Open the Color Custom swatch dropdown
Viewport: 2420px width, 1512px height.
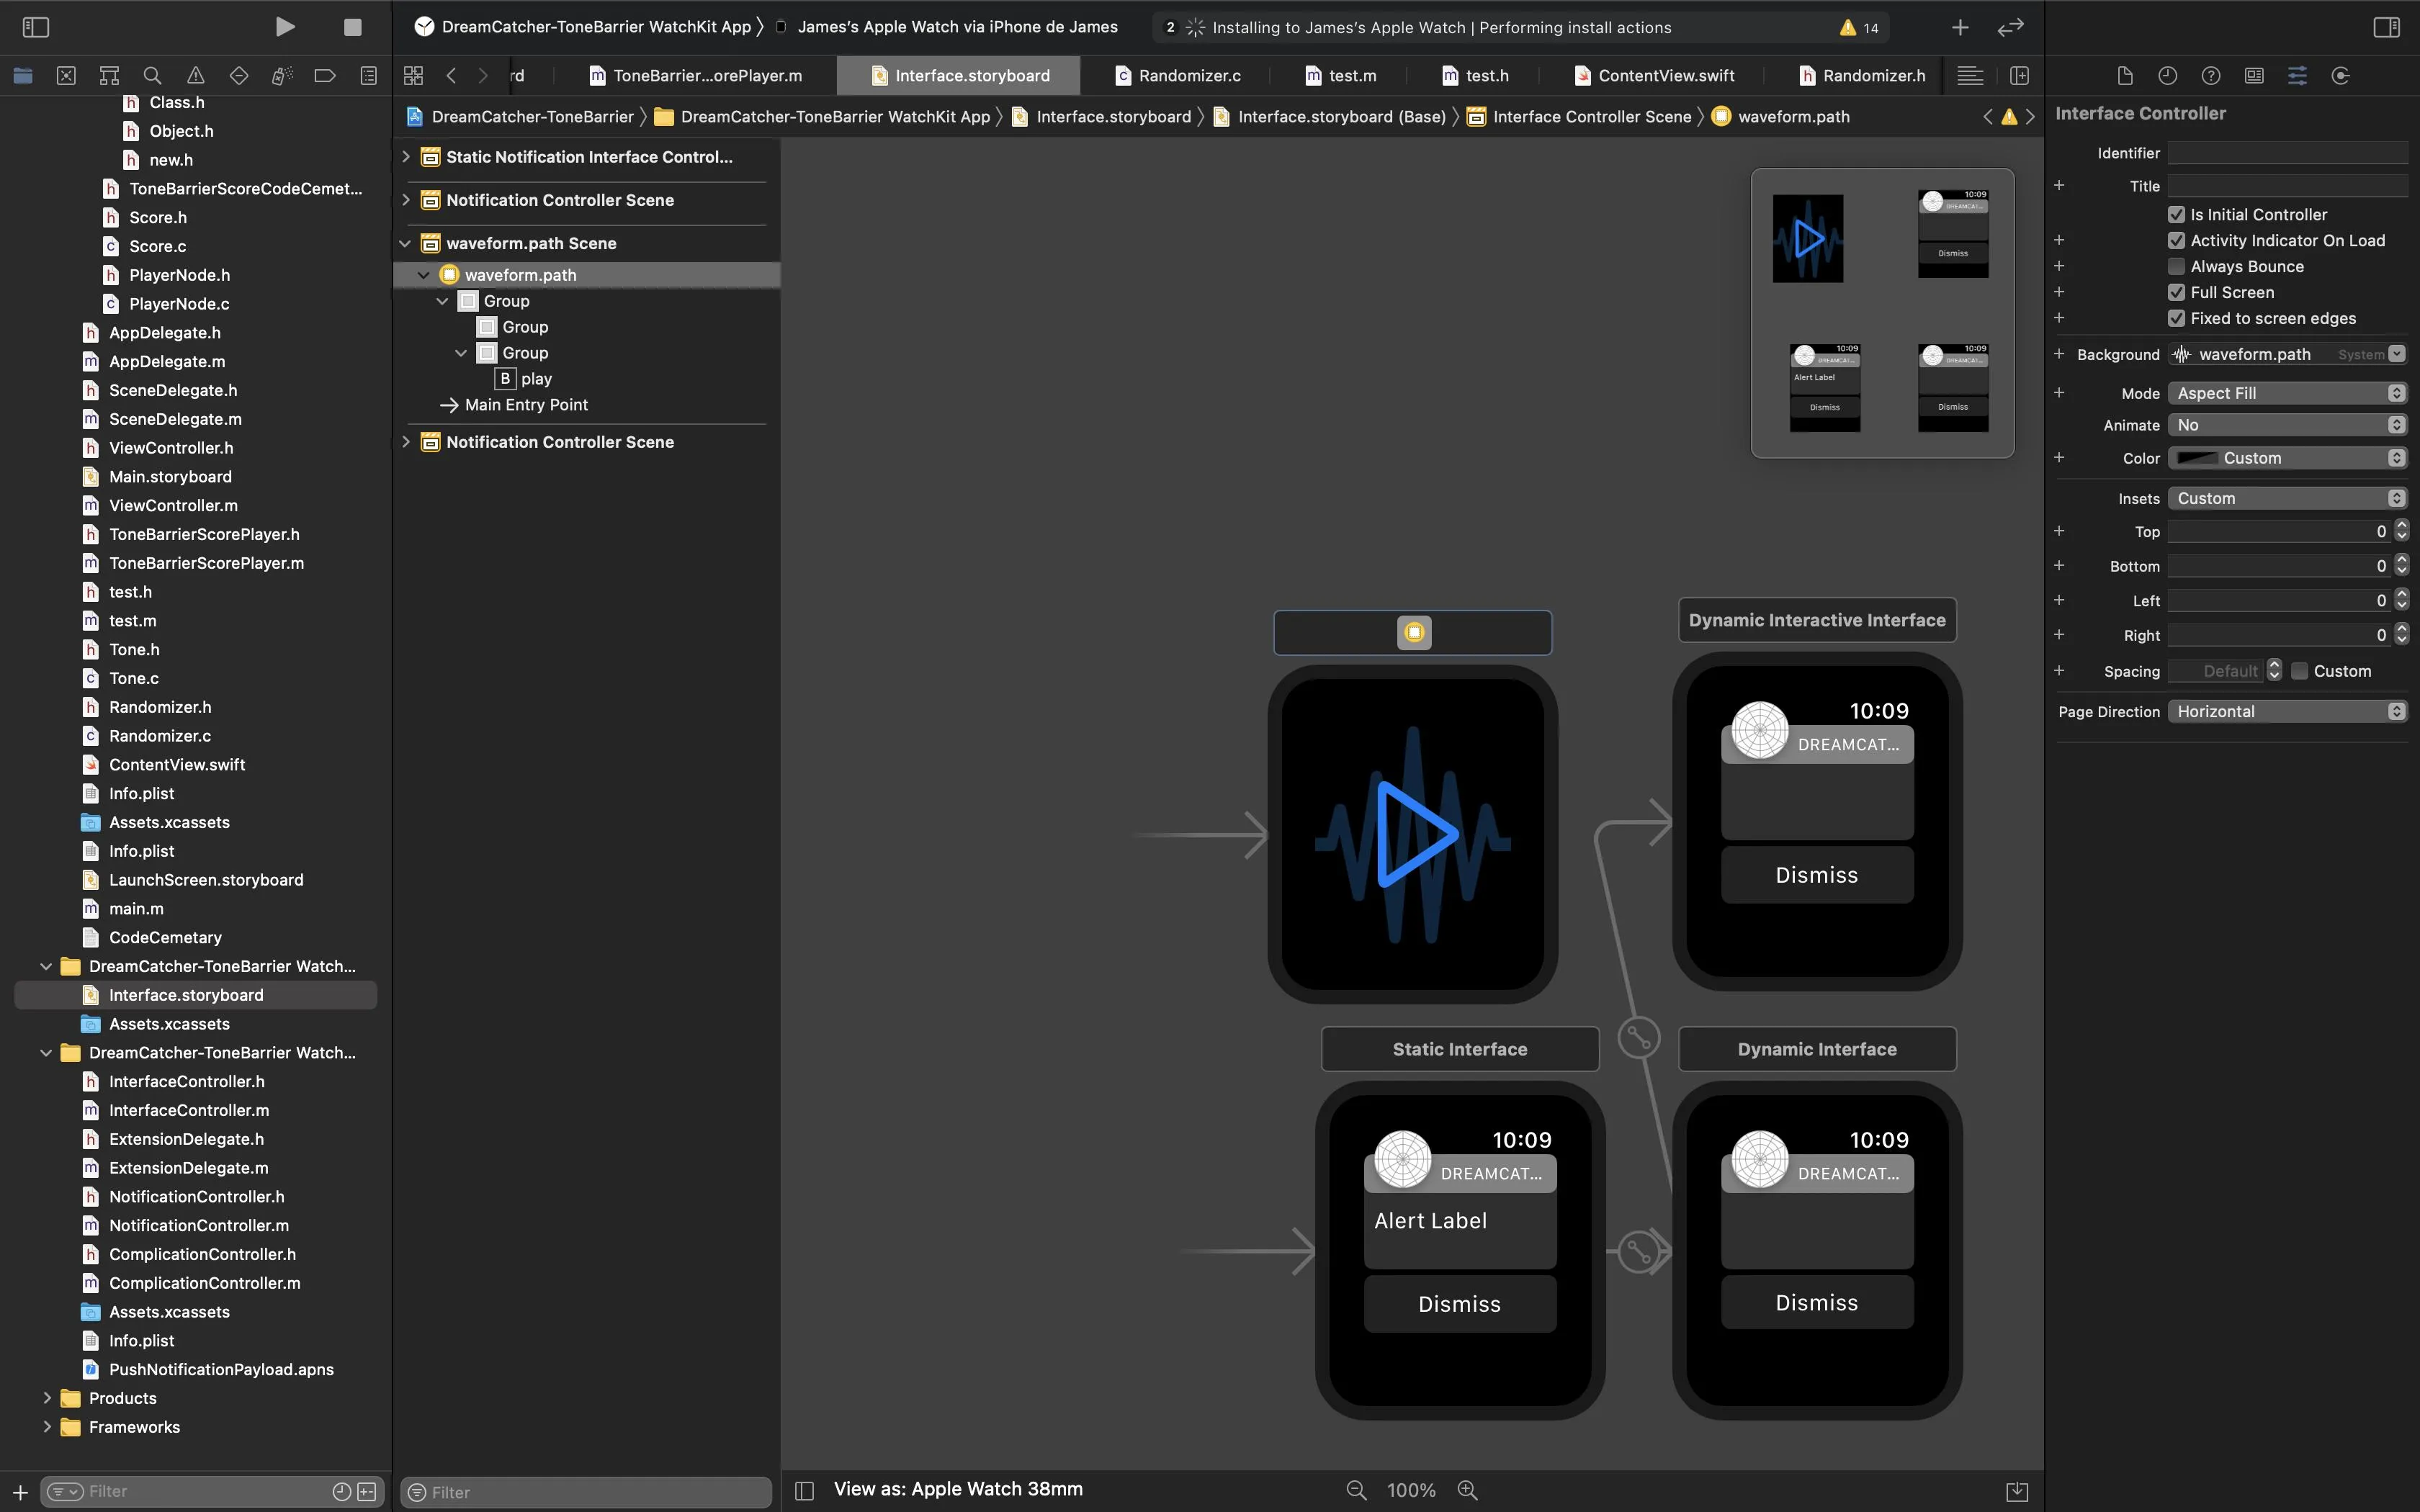point(2286,458)
